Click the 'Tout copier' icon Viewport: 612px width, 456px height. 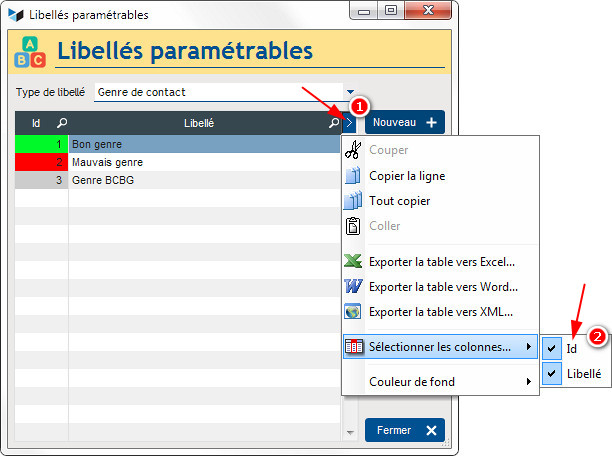pos(352,201)
